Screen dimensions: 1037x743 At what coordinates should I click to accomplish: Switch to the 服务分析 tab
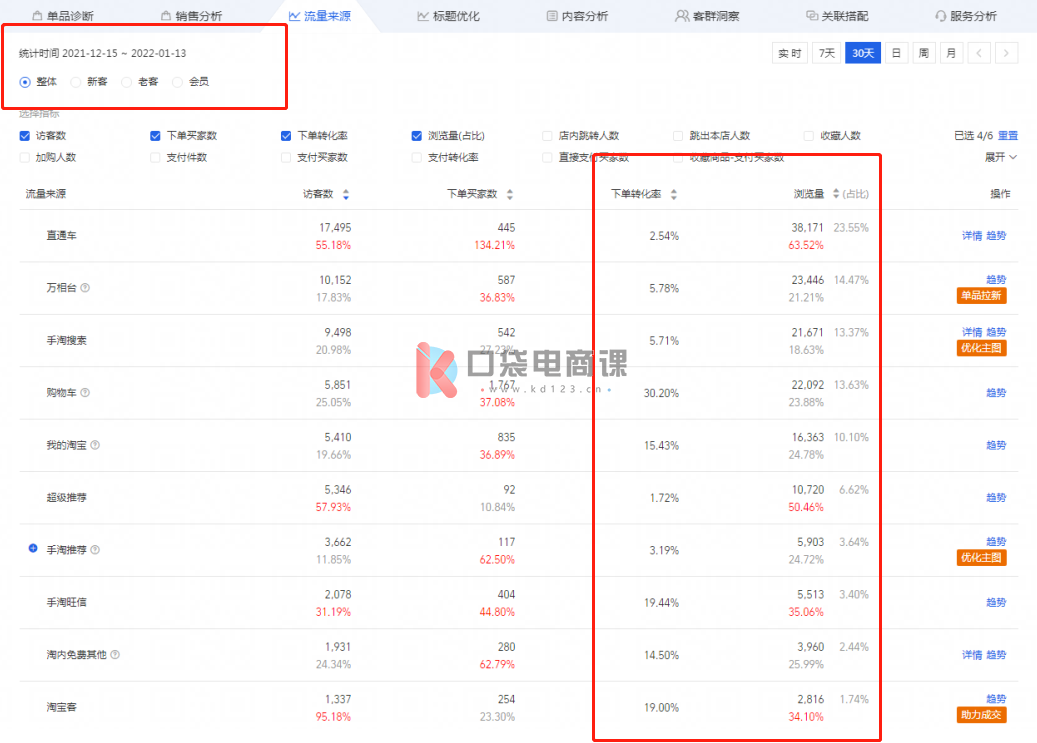click(966, 16)
